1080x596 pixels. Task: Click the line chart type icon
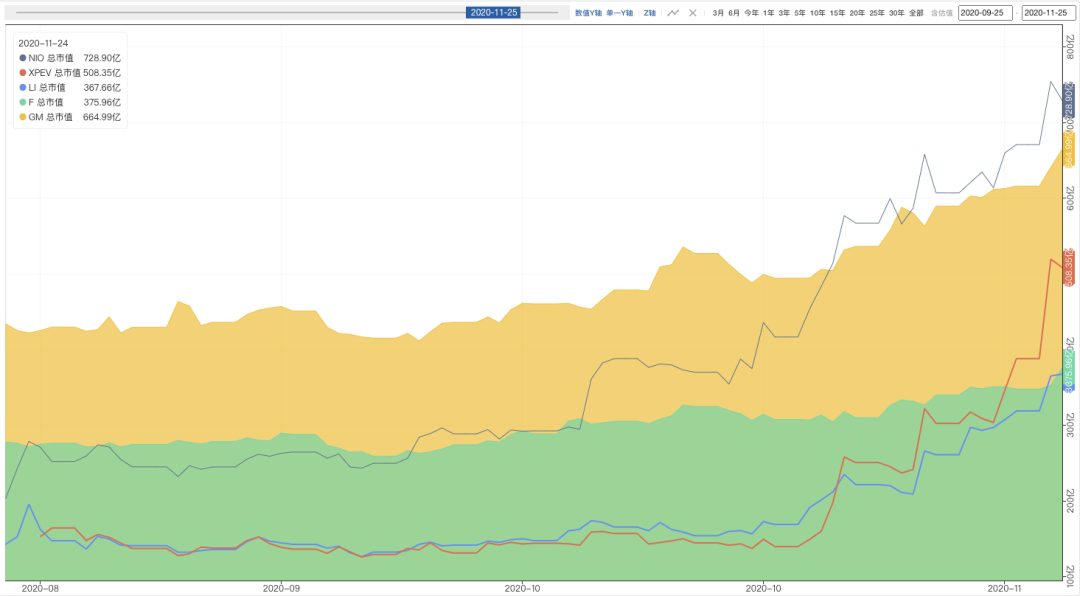[673, 13]
